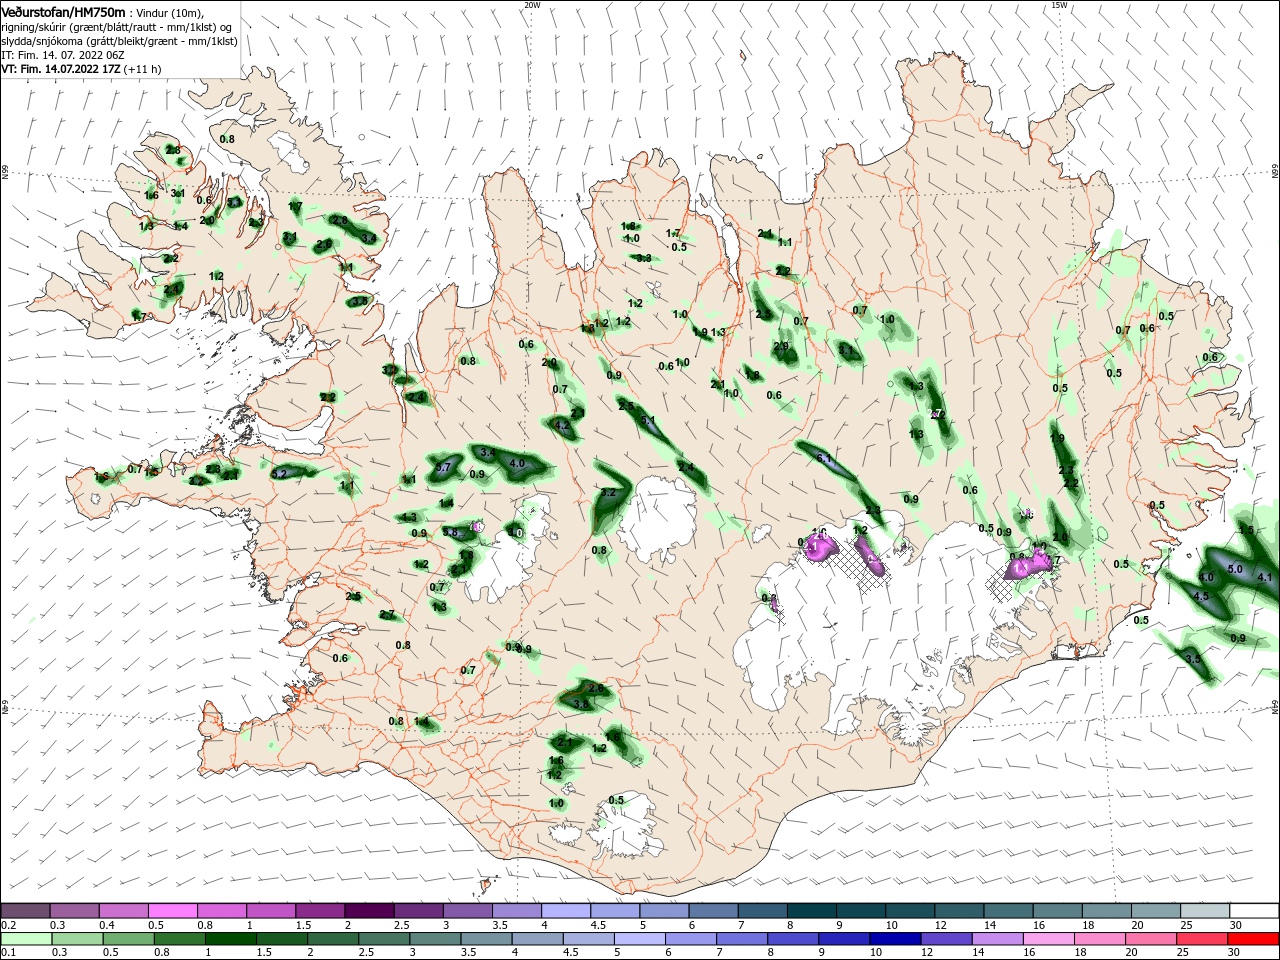
Task: Click the Veðurstofan/HM750m title text
Action: tap(63, 11)
